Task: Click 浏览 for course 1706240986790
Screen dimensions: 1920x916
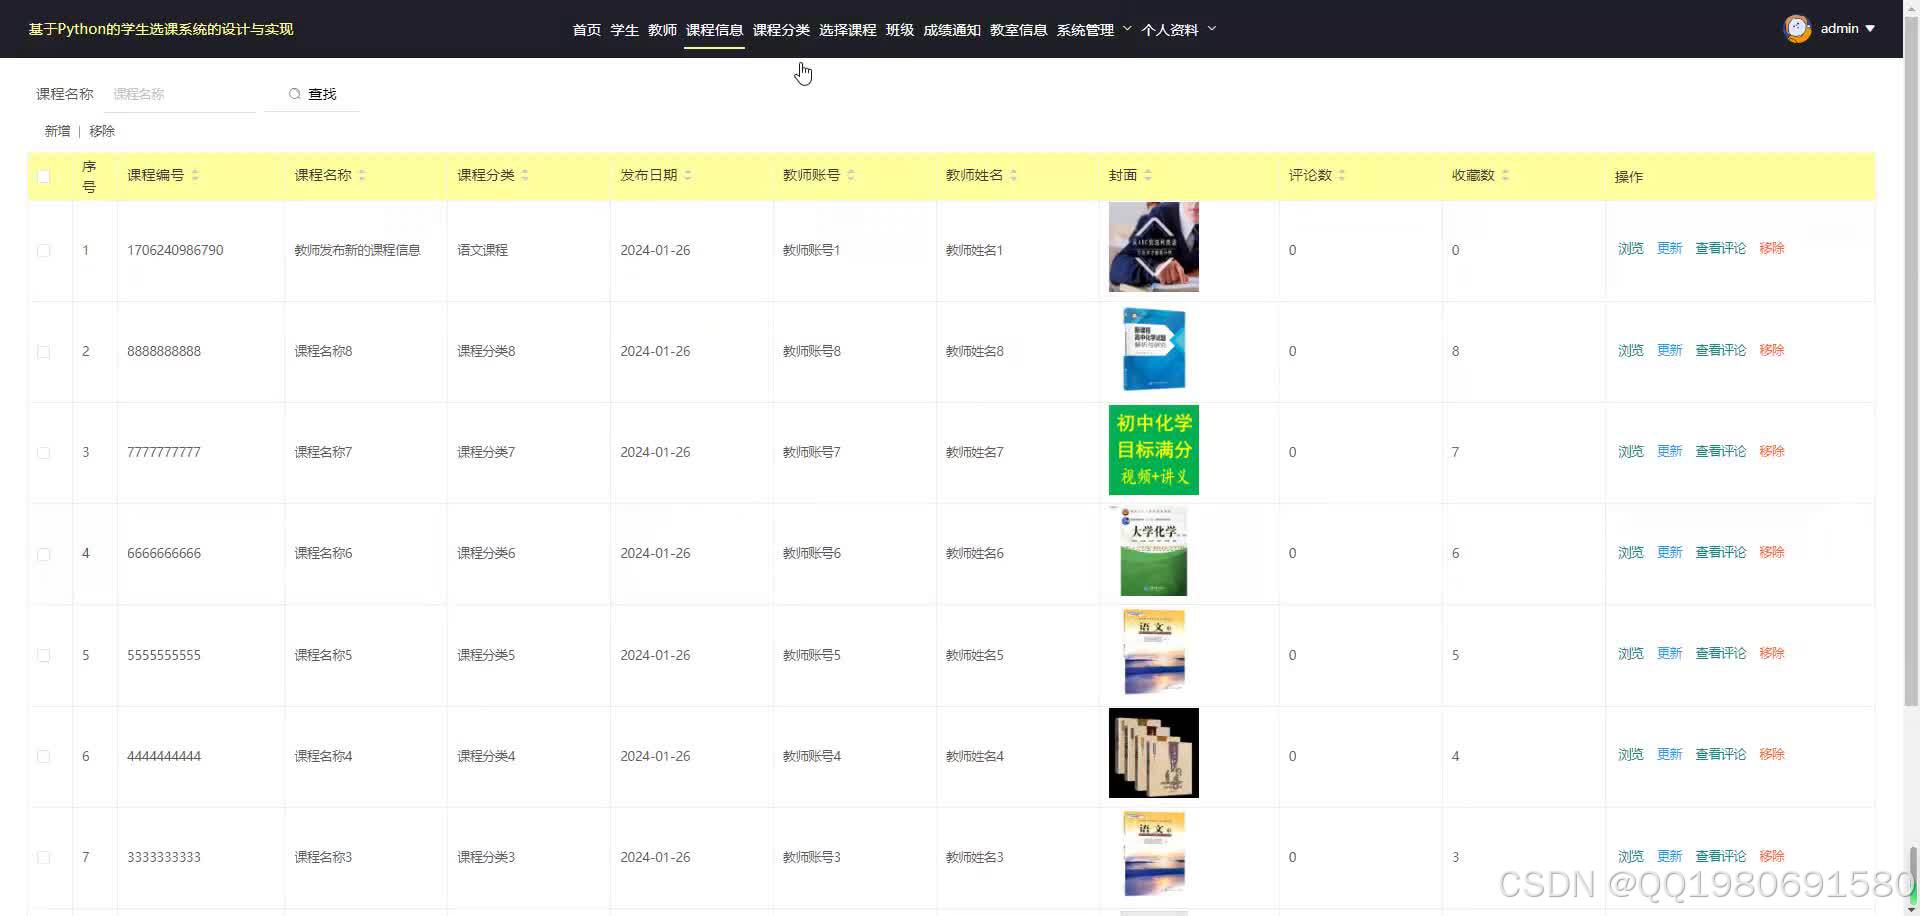Action: click(x=1631, y=248)
